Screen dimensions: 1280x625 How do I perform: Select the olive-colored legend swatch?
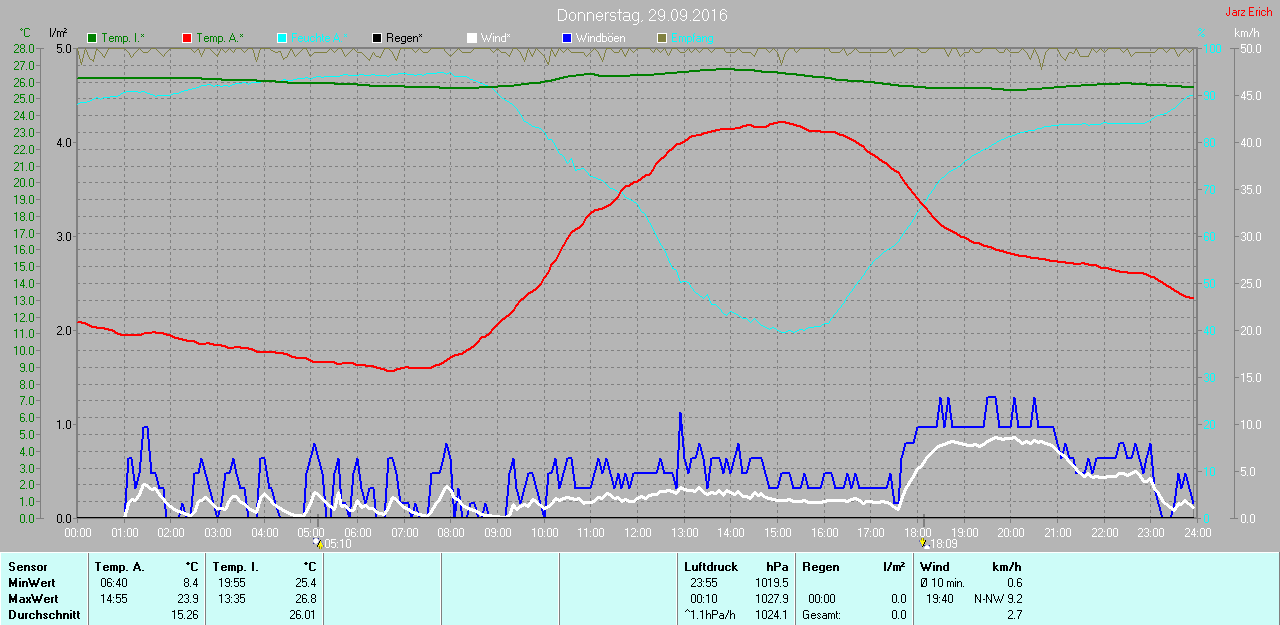click(x=662, y=38)
